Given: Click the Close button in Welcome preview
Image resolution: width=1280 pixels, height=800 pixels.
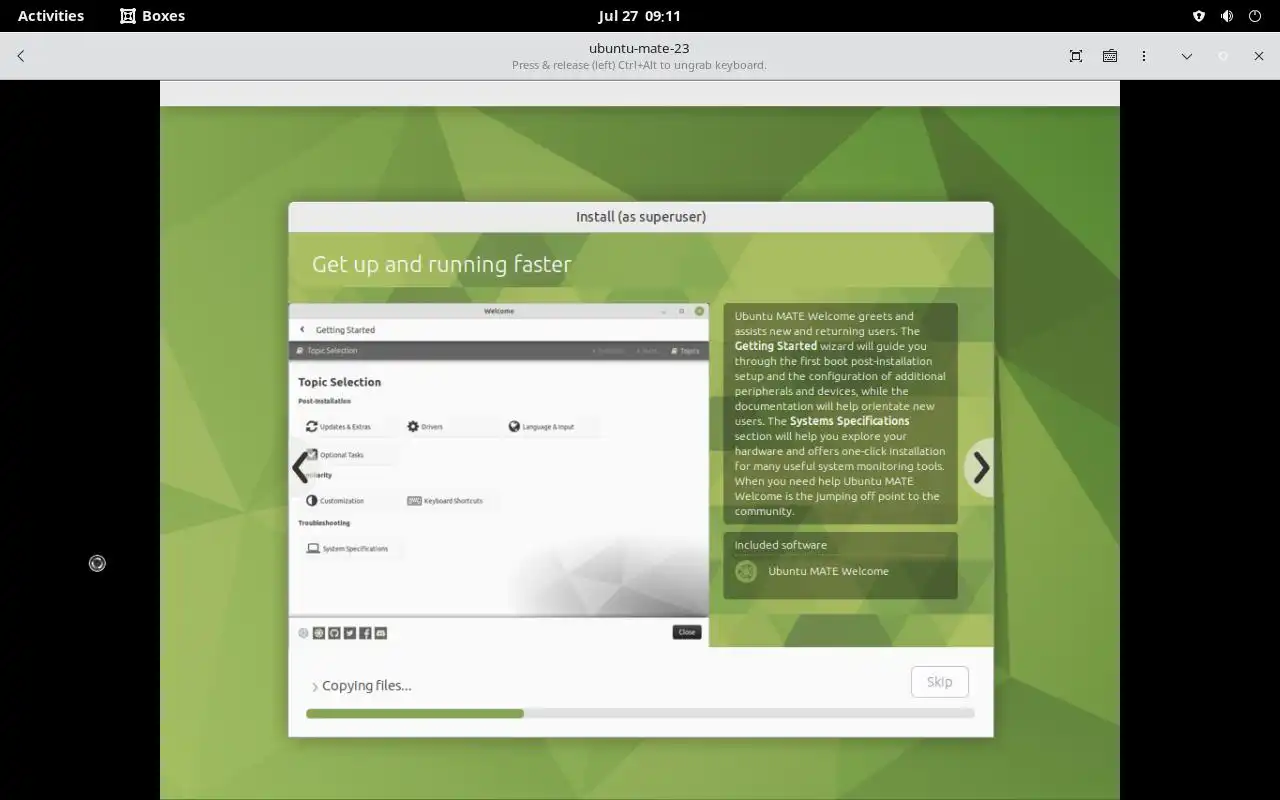Looking at the screenshot, I should (687, 632).
